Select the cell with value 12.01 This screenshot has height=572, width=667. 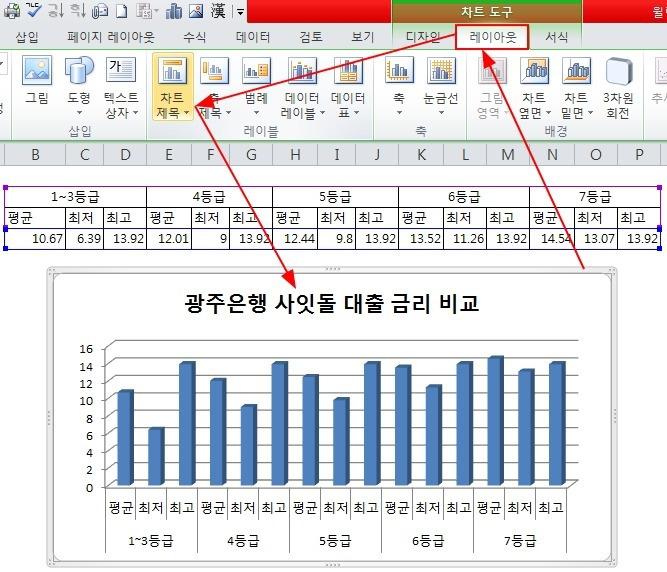click(169, 239)
